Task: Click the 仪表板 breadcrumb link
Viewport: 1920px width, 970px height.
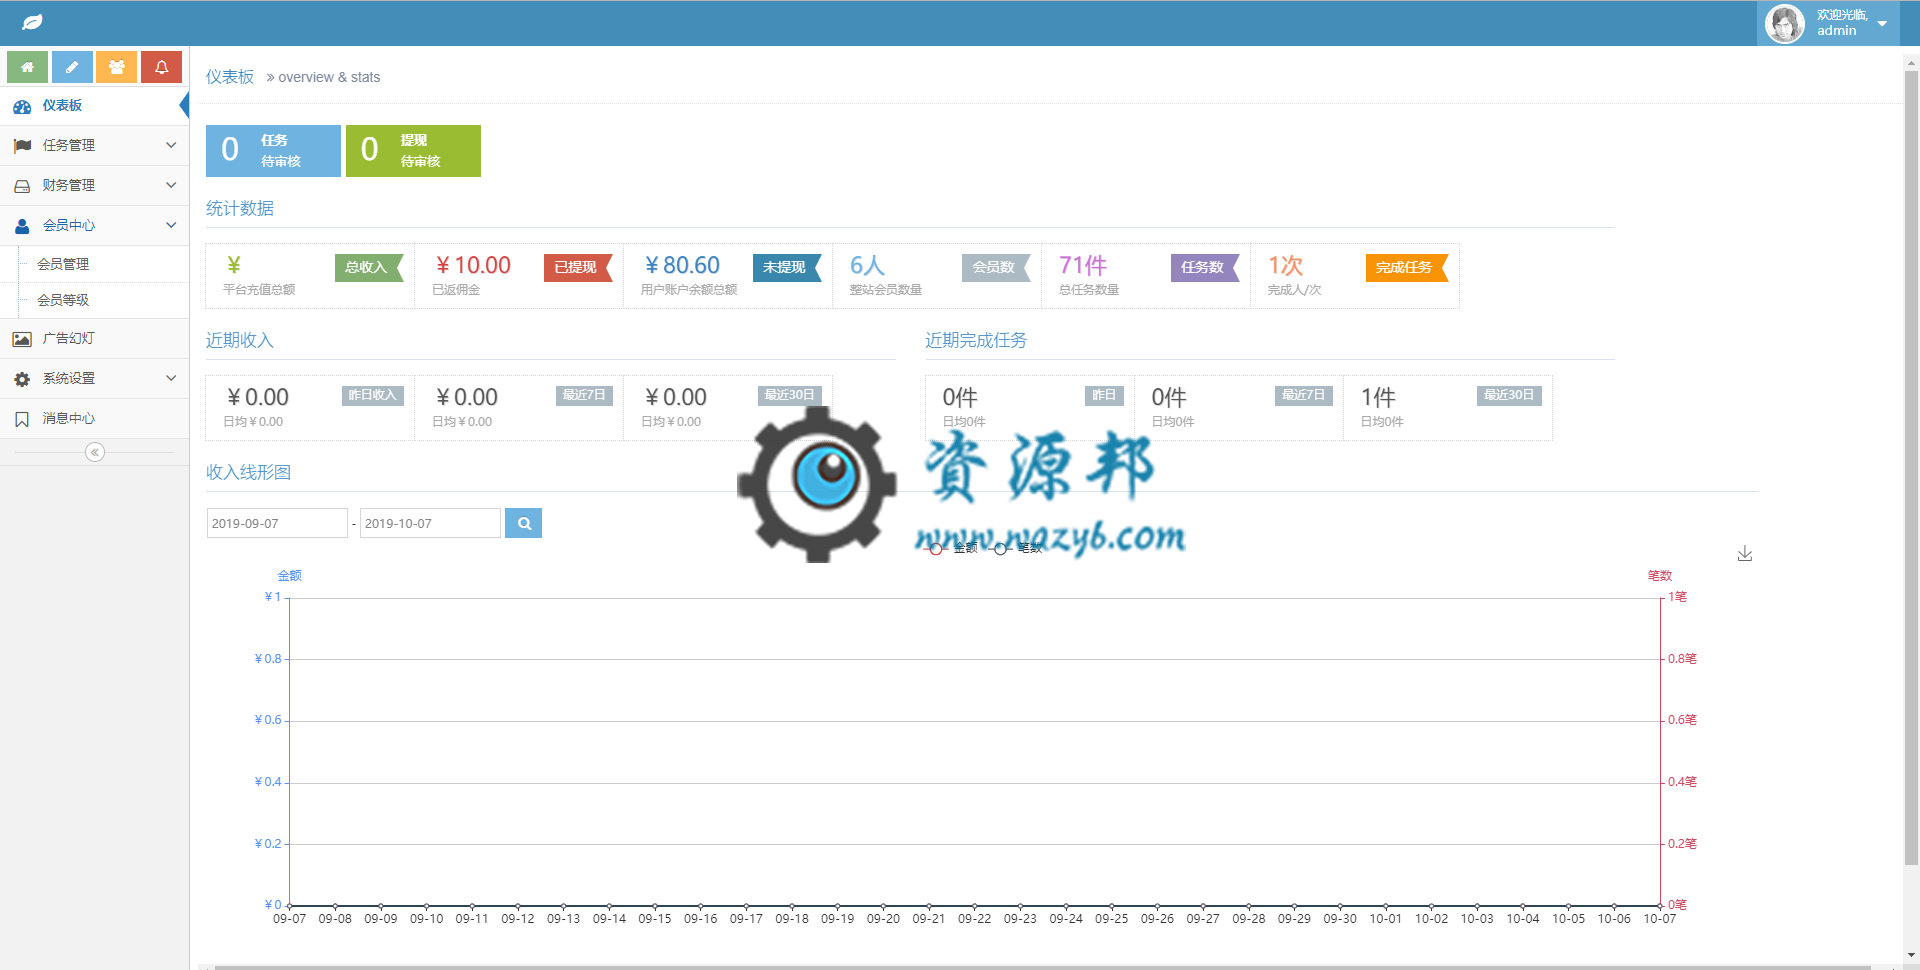Action: pyautogui.click(x=230, y=77)
